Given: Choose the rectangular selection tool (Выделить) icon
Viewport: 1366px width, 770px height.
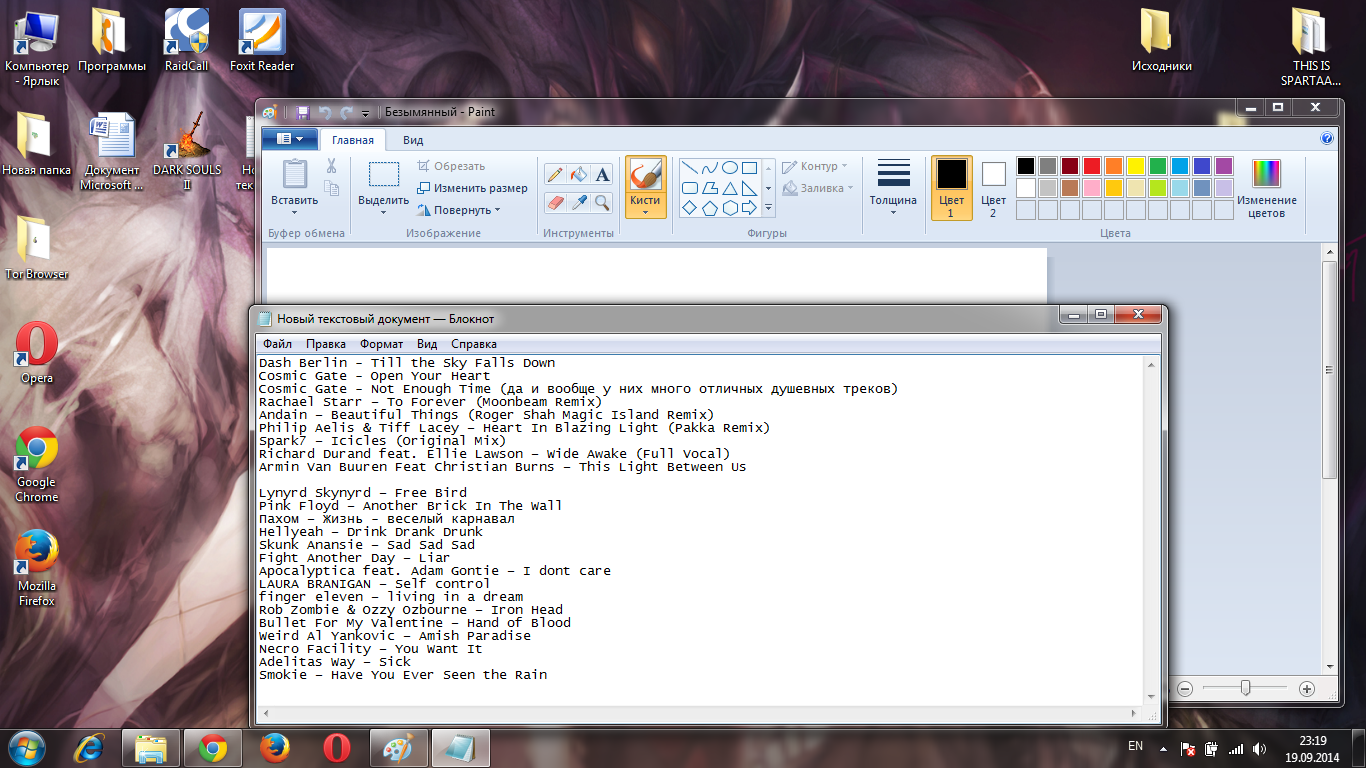Looking at the screenshot, I should [x=384, y=174].
